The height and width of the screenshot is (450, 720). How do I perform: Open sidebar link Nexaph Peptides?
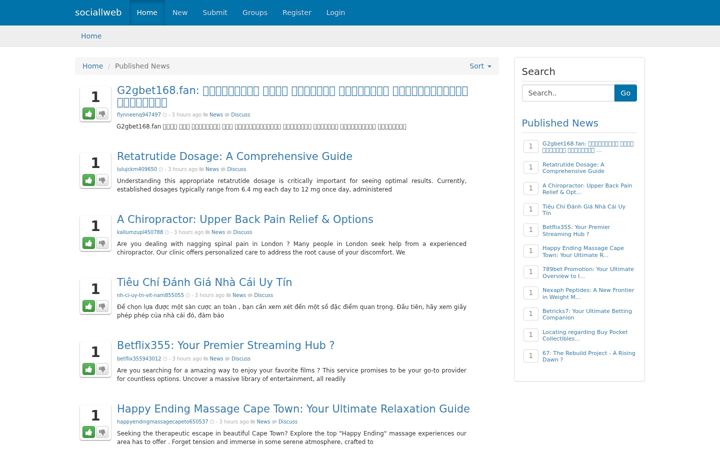(x=588, y=293)
